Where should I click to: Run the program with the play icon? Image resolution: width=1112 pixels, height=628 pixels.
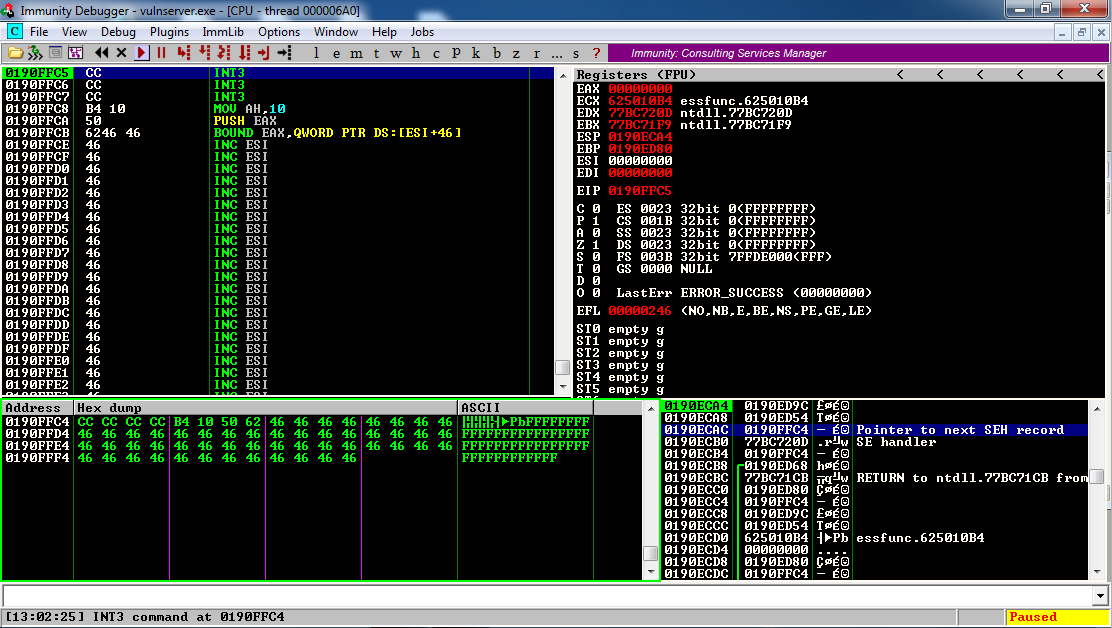coord(142,53)
